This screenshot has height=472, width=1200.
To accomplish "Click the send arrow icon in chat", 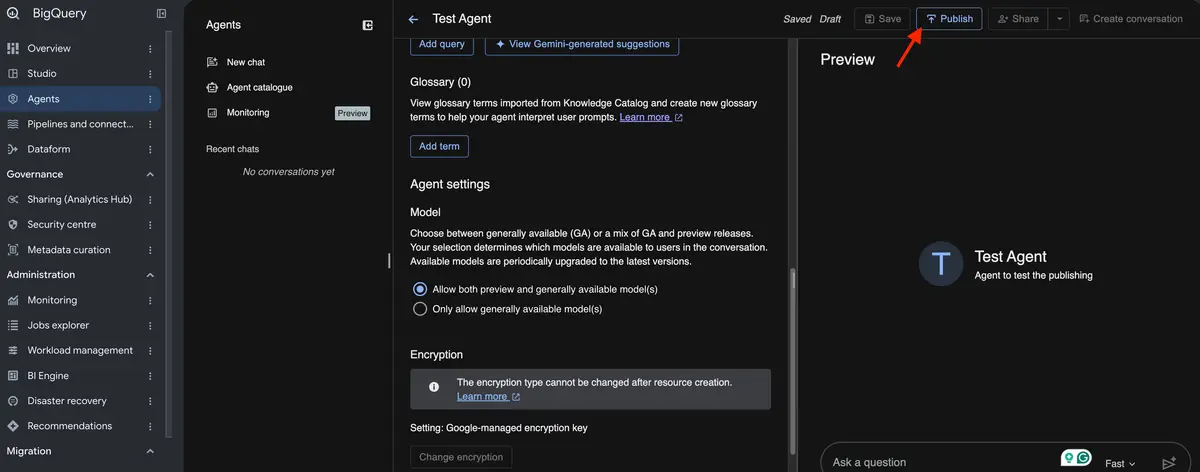I will click(1169, 463).
